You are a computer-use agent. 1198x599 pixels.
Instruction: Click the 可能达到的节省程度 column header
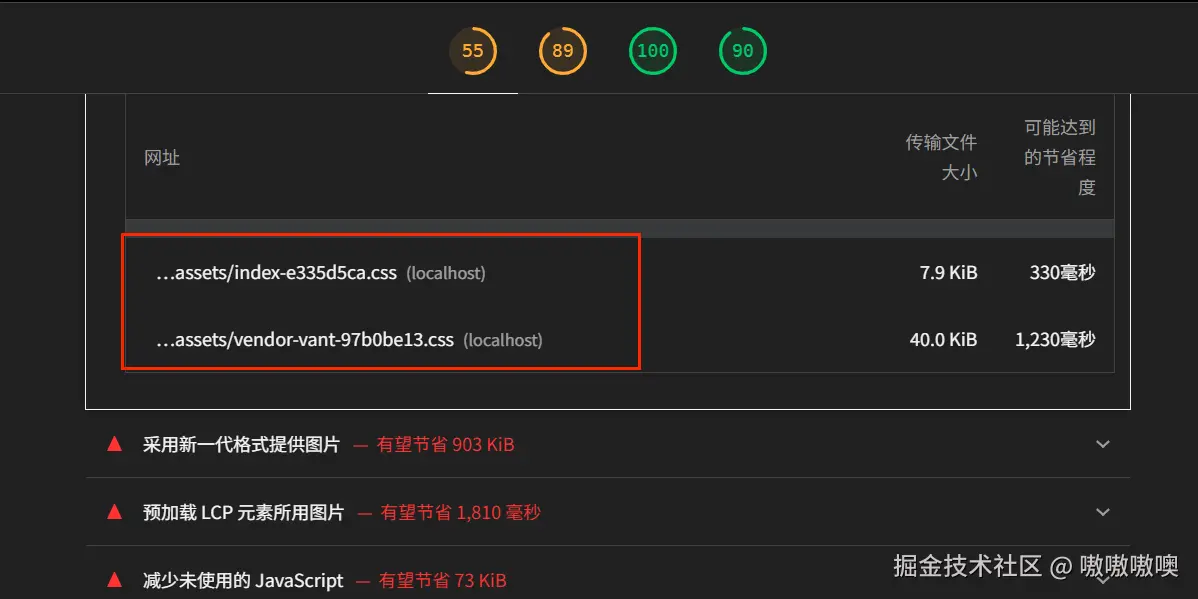tap(1060, 157)
